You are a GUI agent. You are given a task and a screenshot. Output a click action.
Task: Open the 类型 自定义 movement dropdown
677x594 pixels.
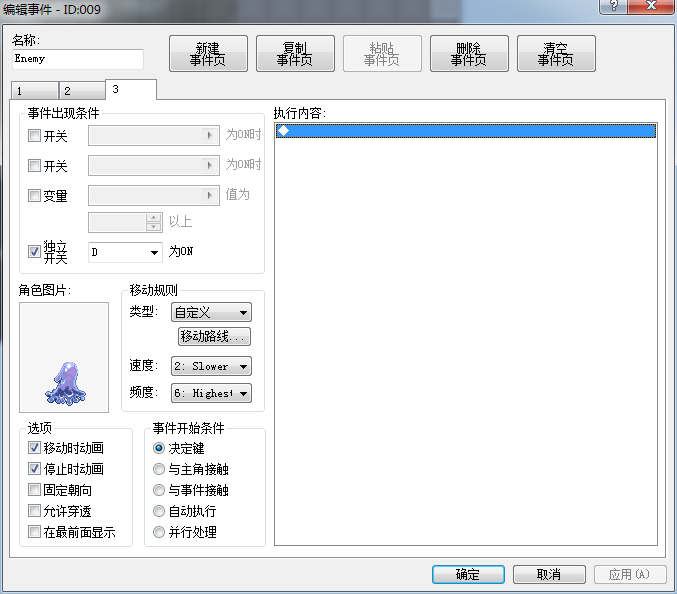point(212,312)
